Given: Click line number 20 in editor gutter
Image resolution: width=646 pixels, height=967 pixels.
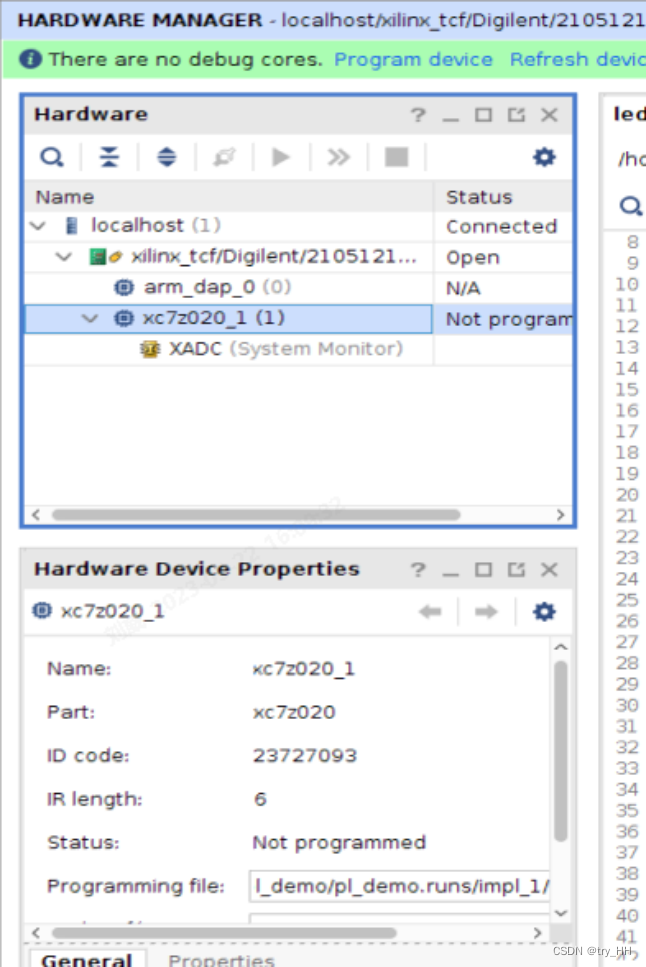Looking at the screenshot, I should pyautogui.click(x=626, y=495).
